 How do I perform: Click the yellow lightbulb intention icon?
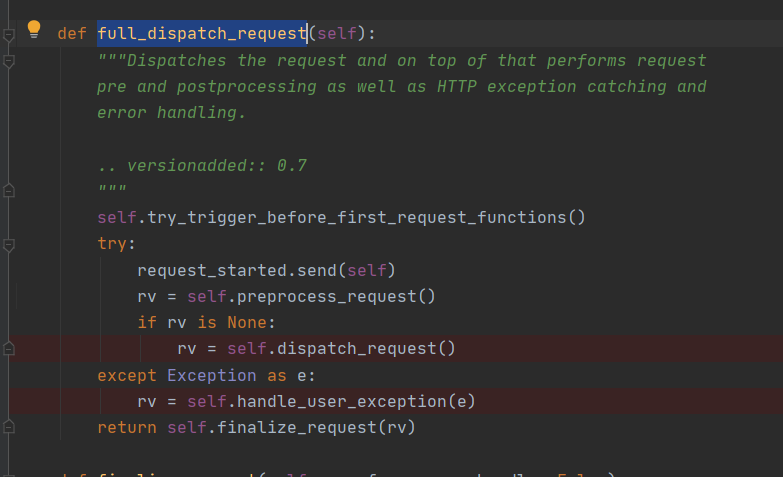[33, 29]
